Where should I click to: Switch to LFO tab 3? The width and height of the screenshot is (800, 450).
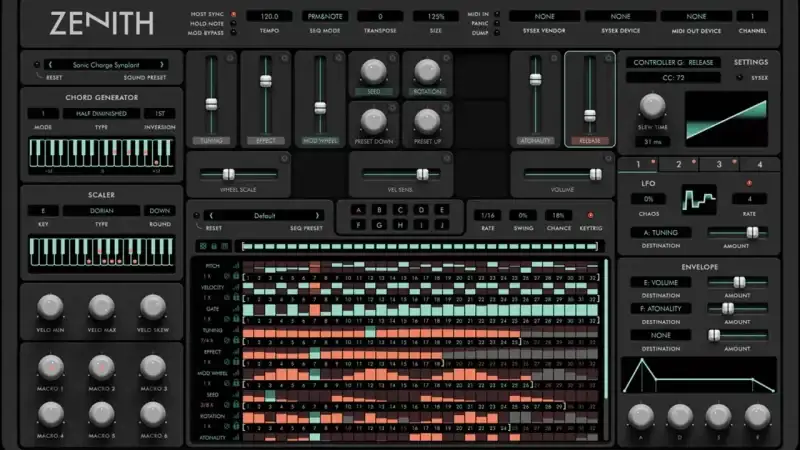tap(719, 164)
